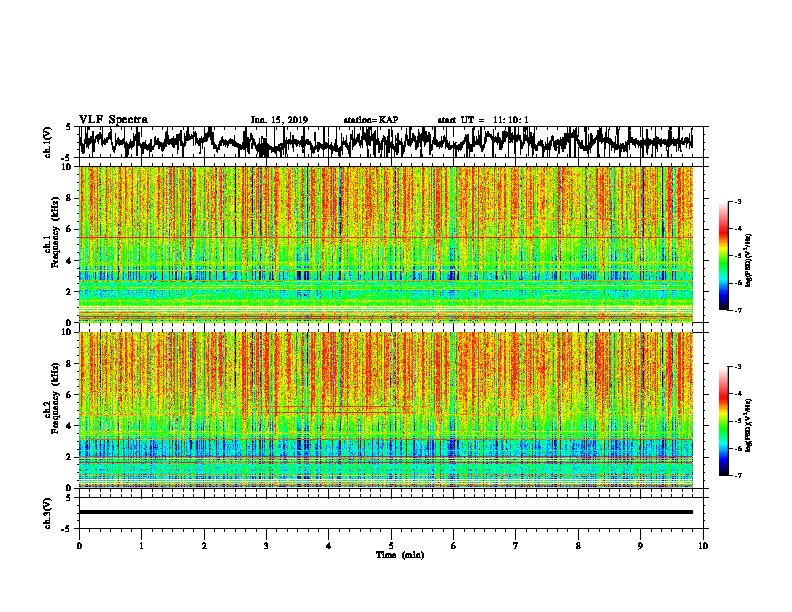Click the ch.1(V) waveform trace panel
The image size is (792, 612).
[x=390, y=142]
